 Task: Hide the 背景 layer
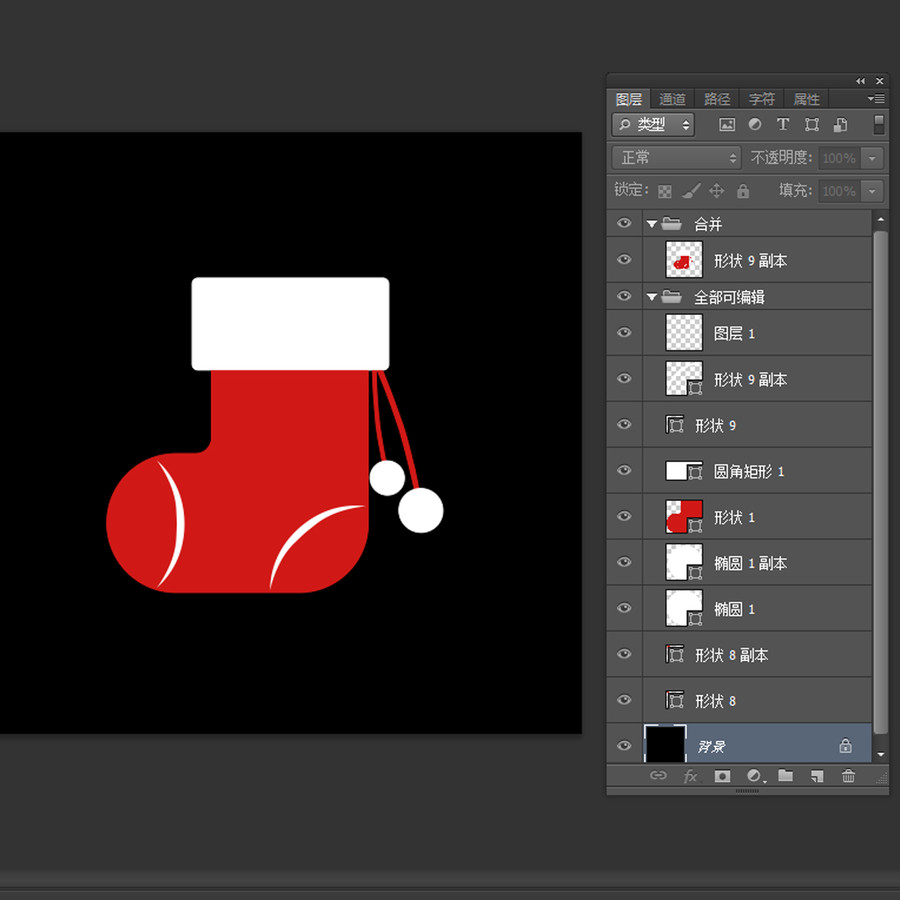[624, 746]
